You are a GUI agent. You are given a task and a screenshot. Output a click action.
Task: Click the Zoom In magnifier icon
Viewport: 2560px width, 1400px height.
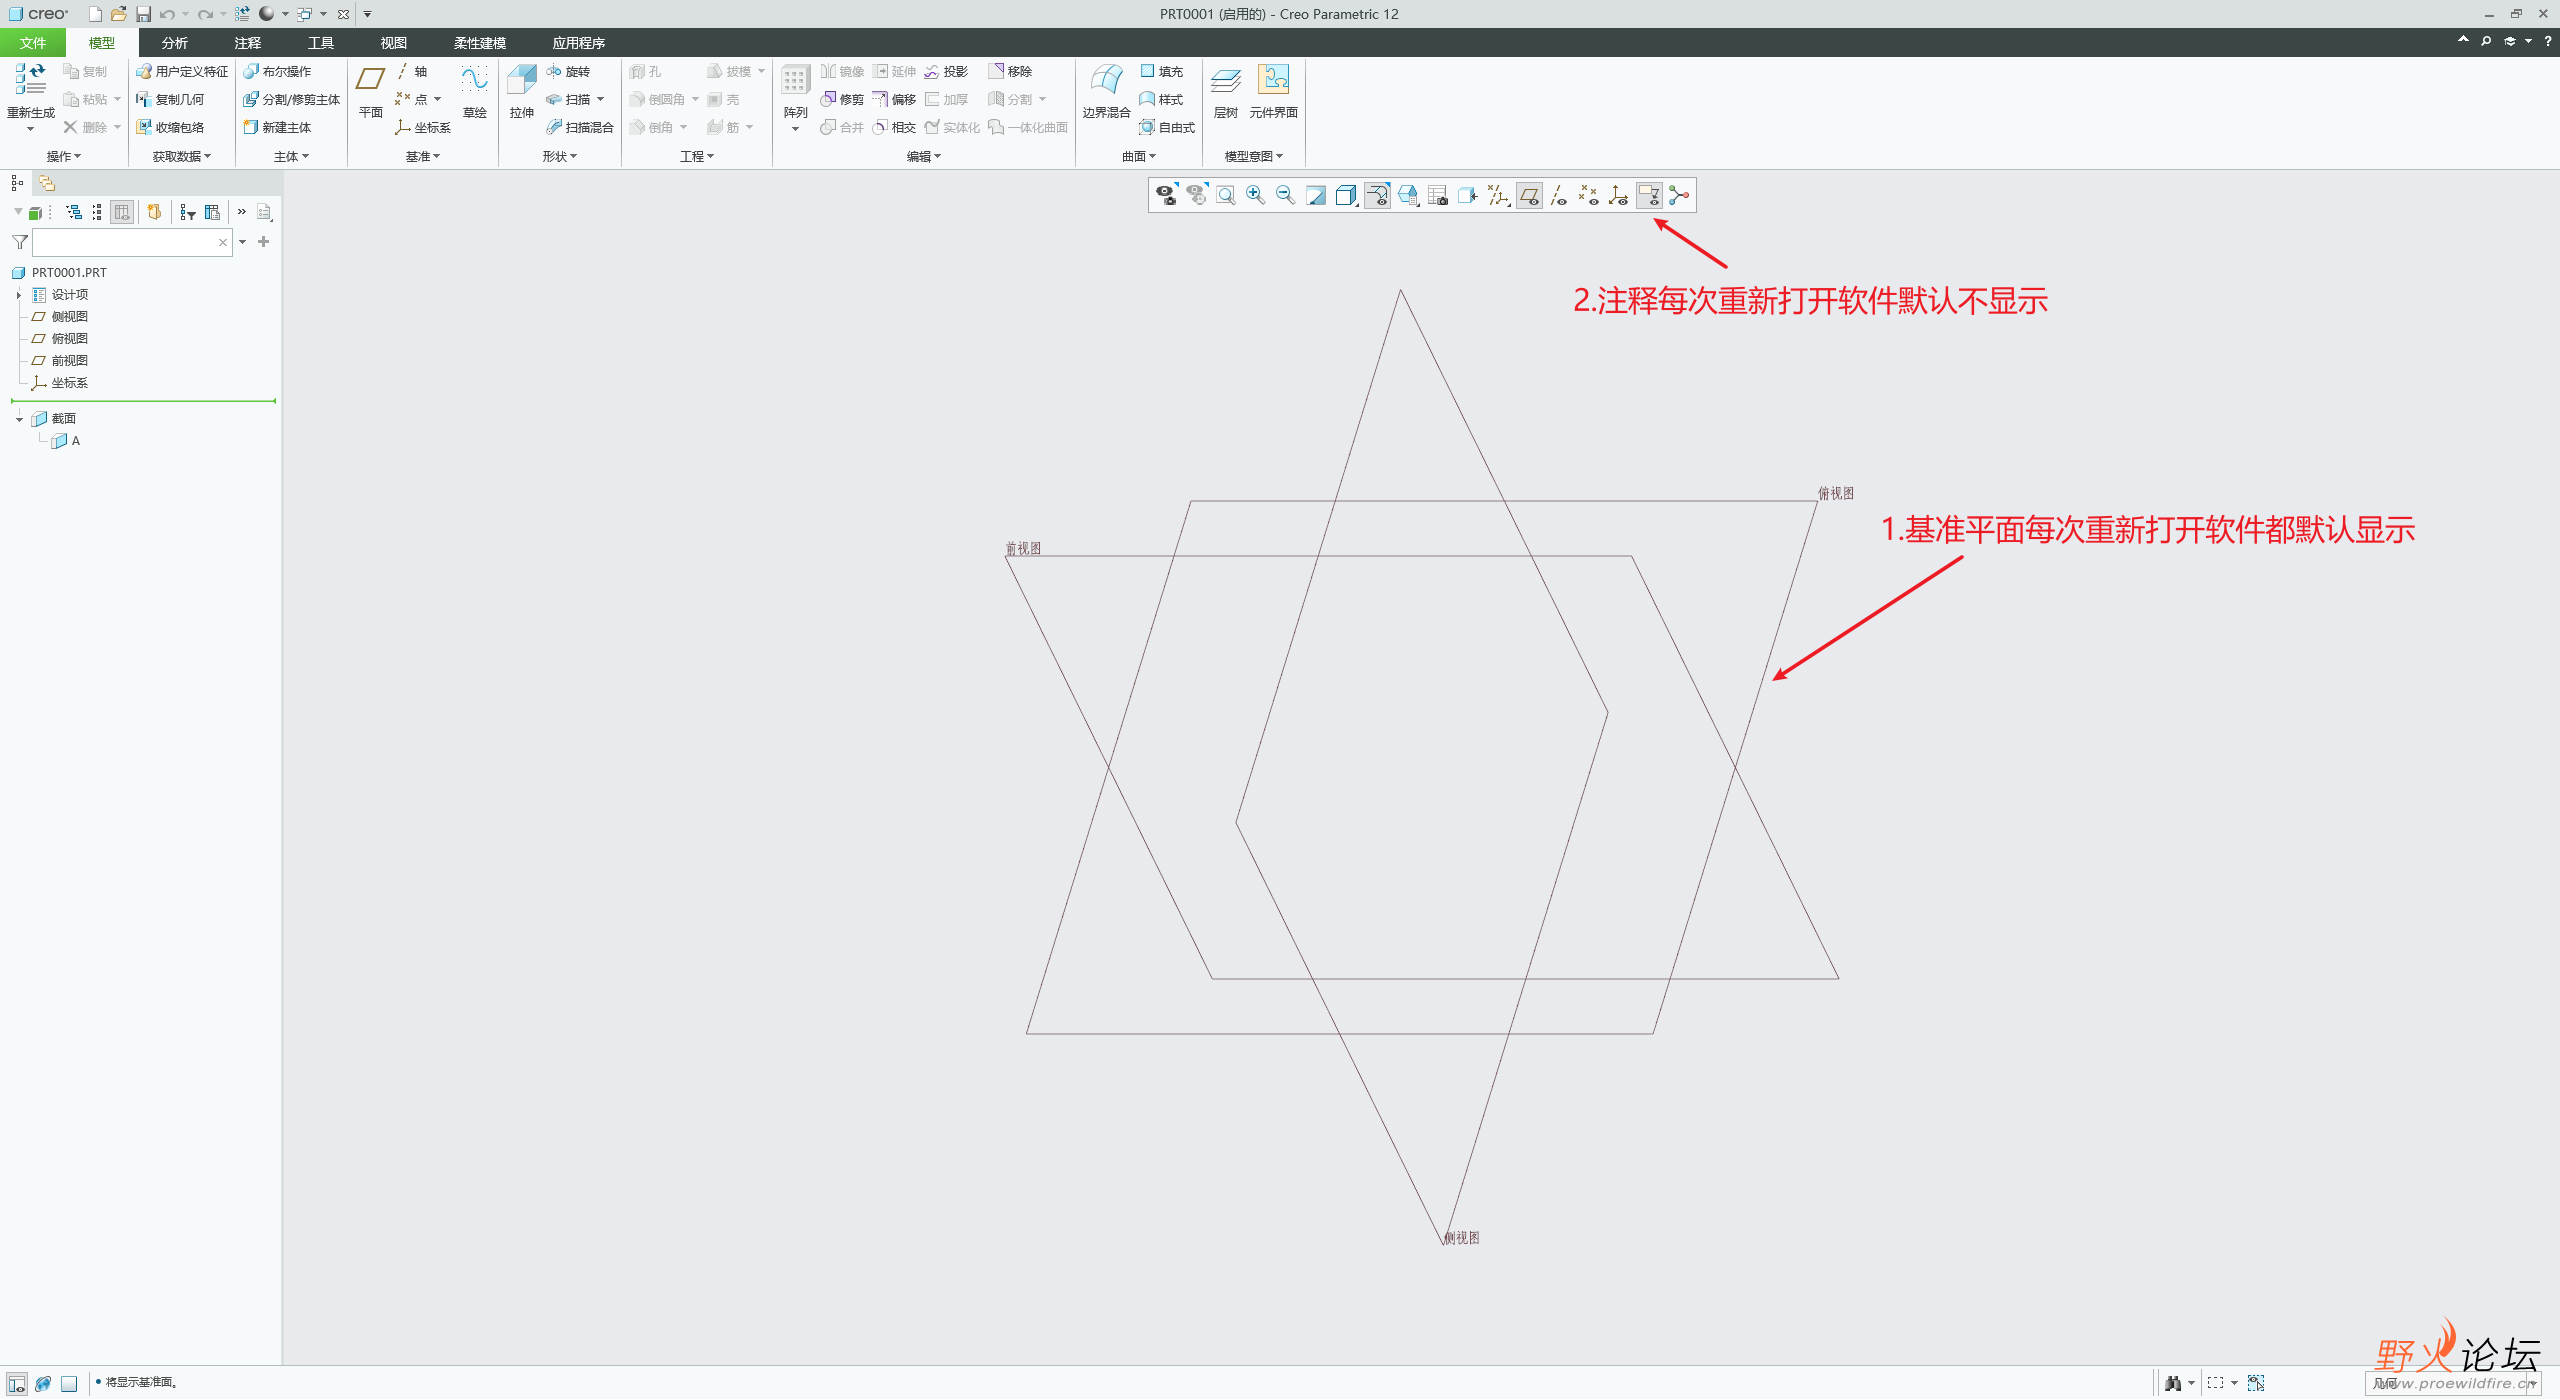[x=1256, y=196]
